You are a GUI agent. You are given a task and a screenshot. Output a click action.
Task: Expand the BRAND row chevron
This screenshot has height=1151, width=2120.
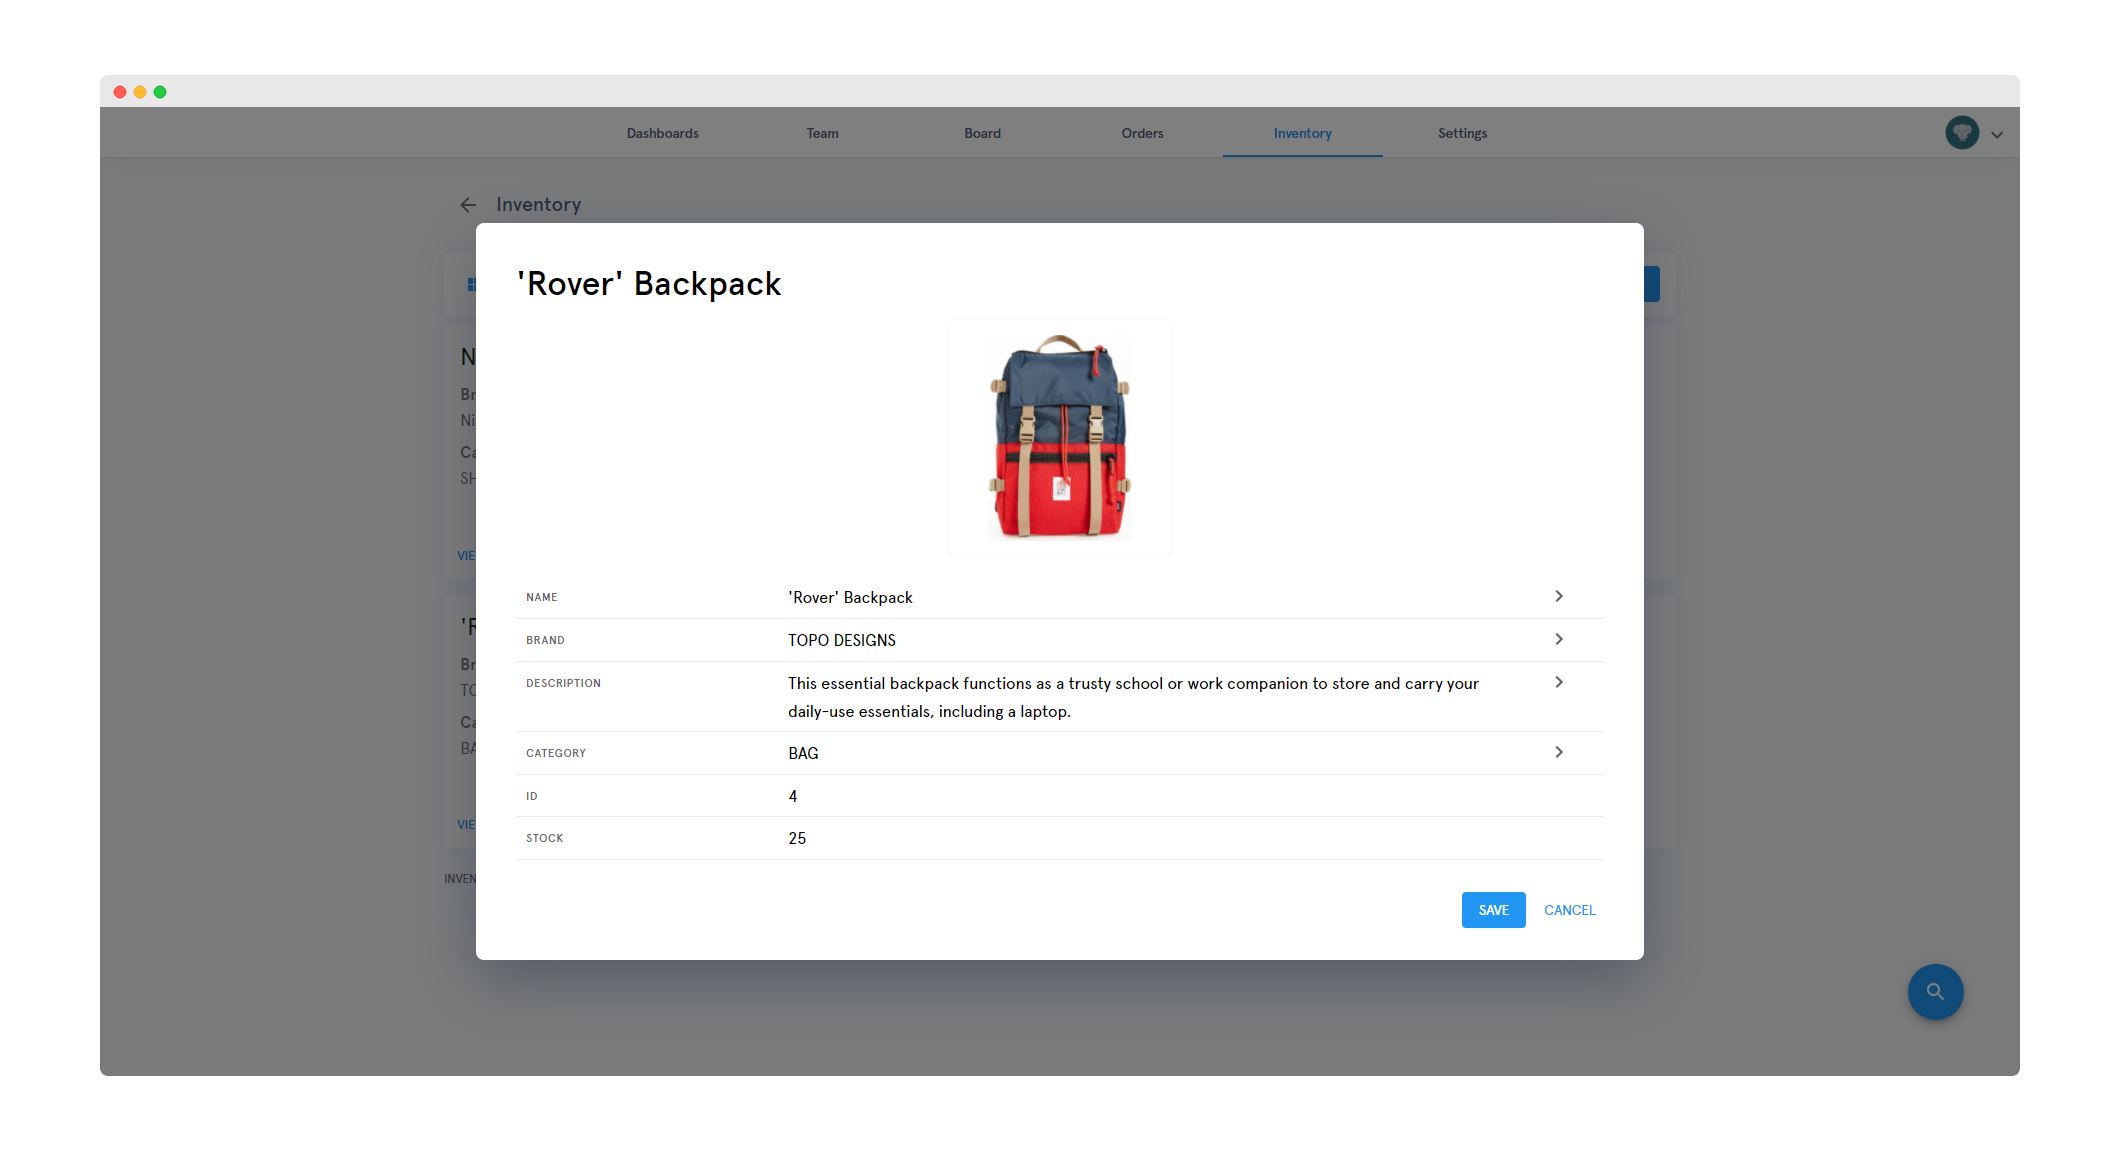click(x=1558, y=639)
